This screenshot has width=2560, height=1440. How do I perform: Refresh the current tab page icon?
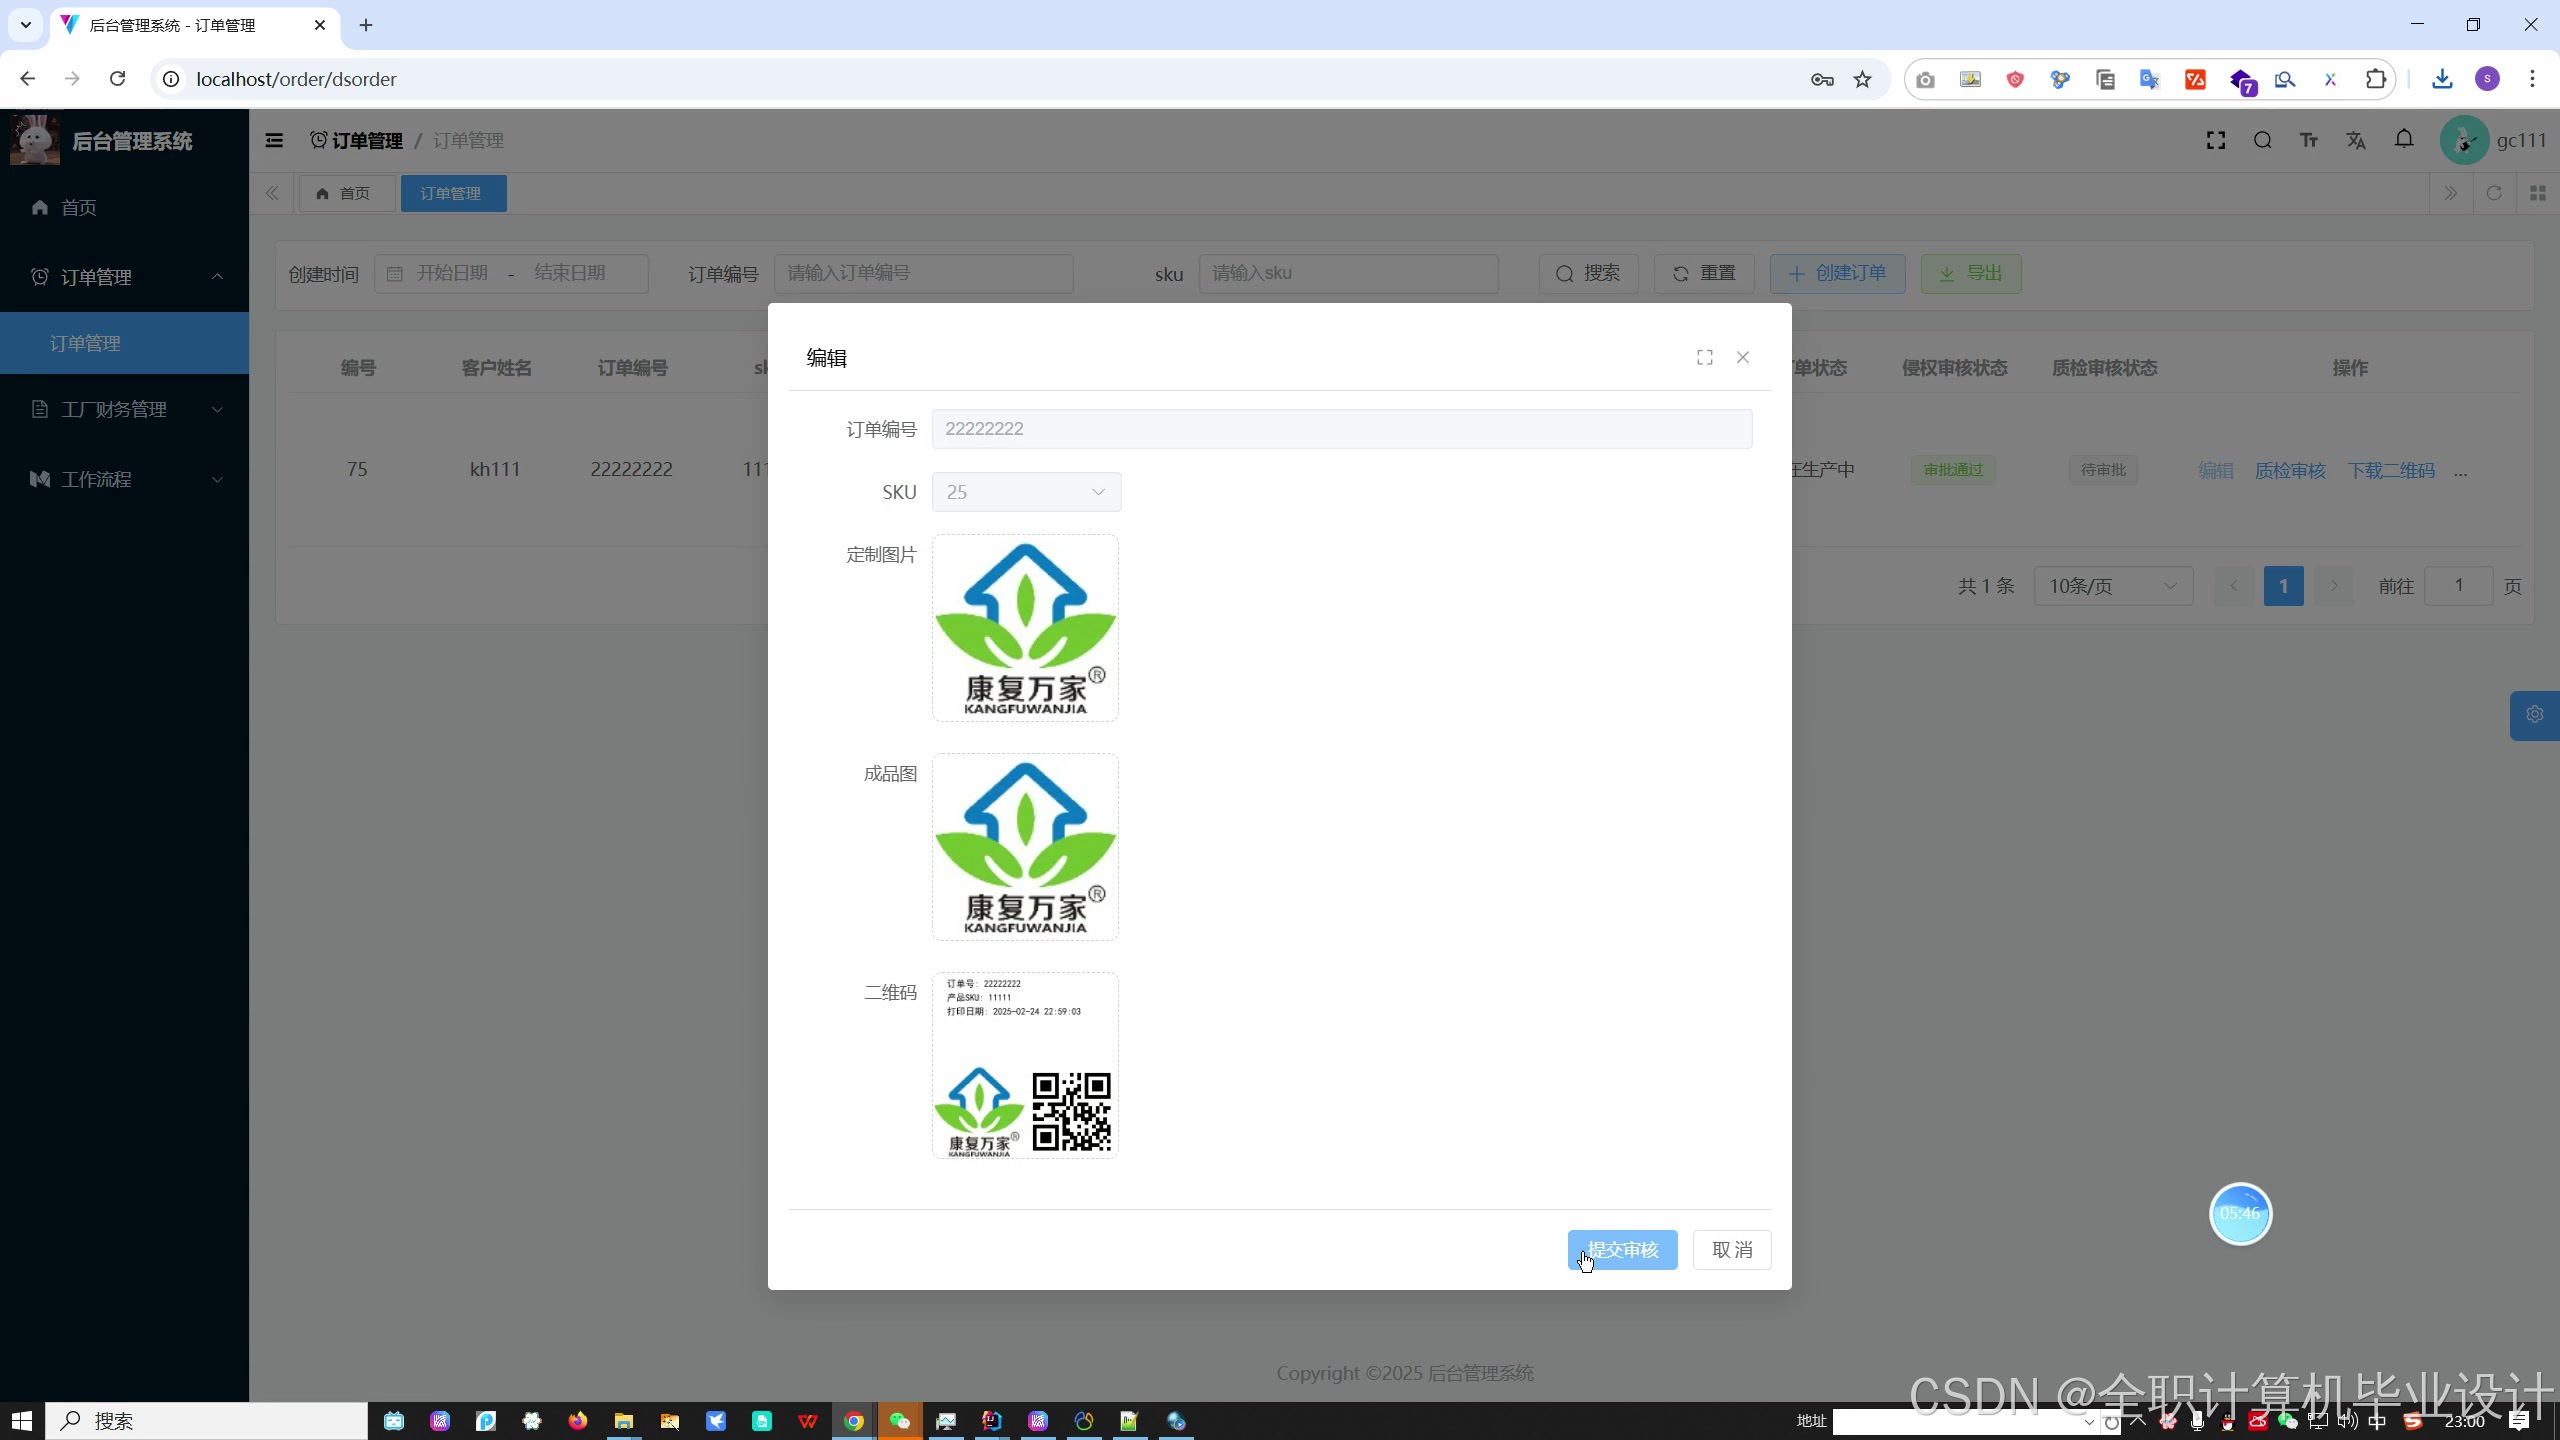coord(2494,194)
